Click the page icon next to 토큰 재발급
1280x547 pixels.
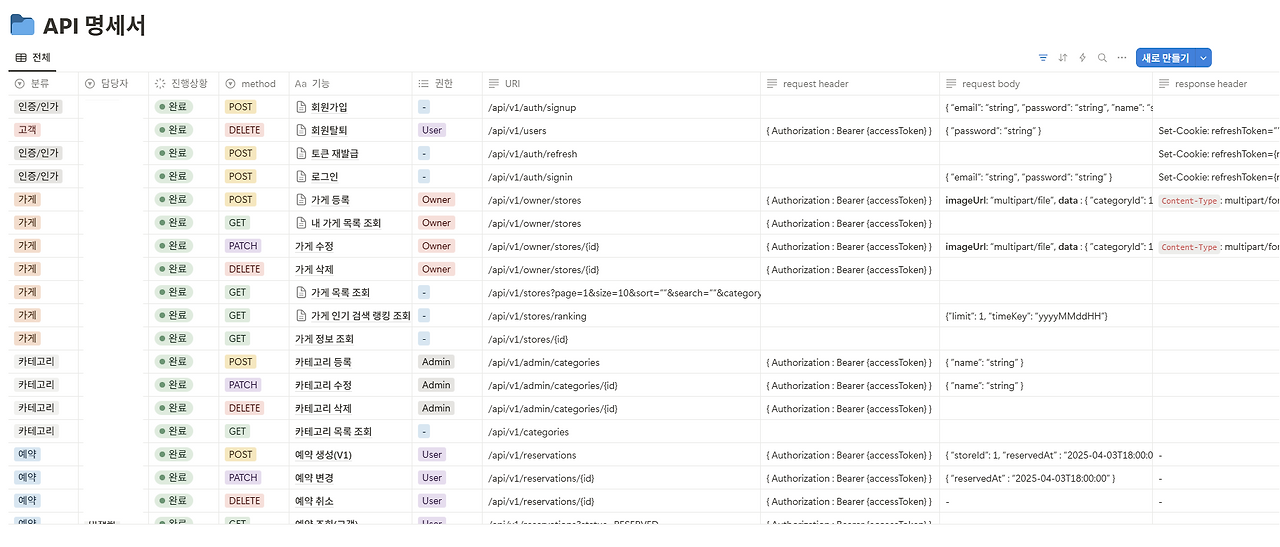(301, 153)
